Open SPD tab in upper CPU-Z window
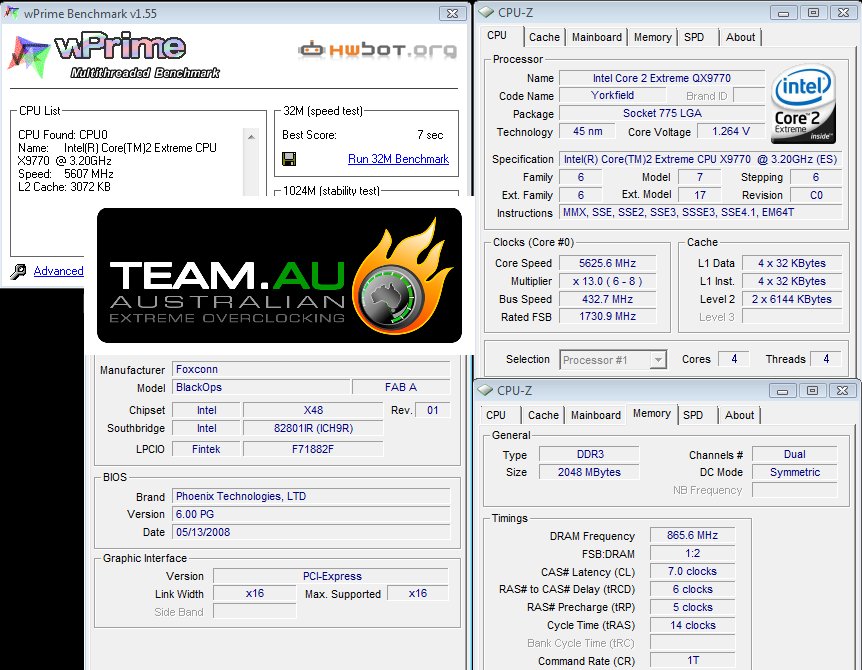 (x=694, y=37)
